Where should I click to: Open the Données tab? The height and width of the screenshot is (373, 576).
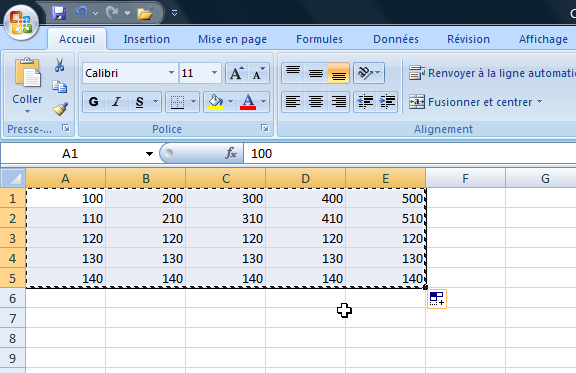click(396, 39)
